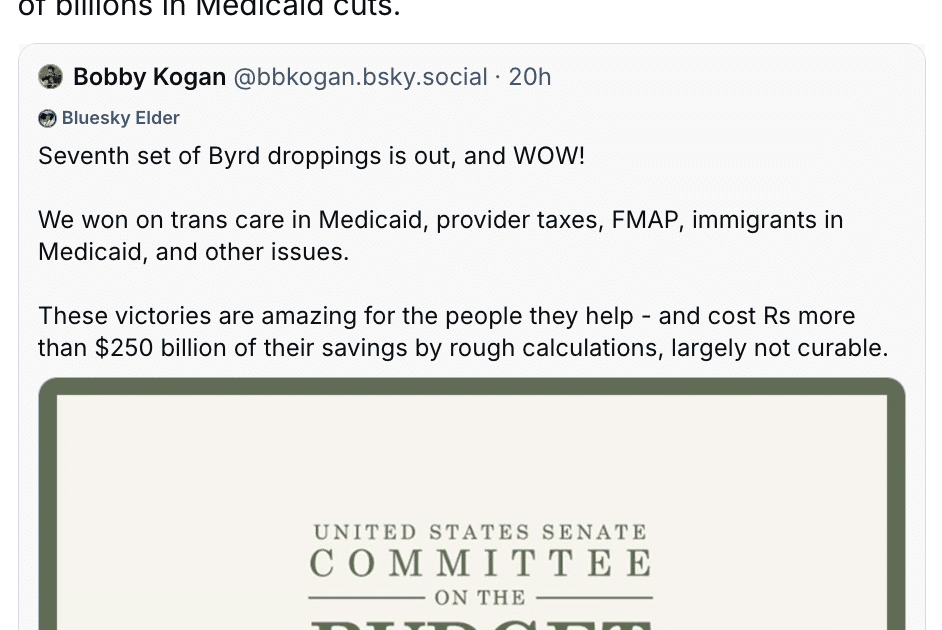Viewport: 942px width, 630px height.
Task: Click the 'Seventh set of Byrd droppings' line
Action: [311, 156]
